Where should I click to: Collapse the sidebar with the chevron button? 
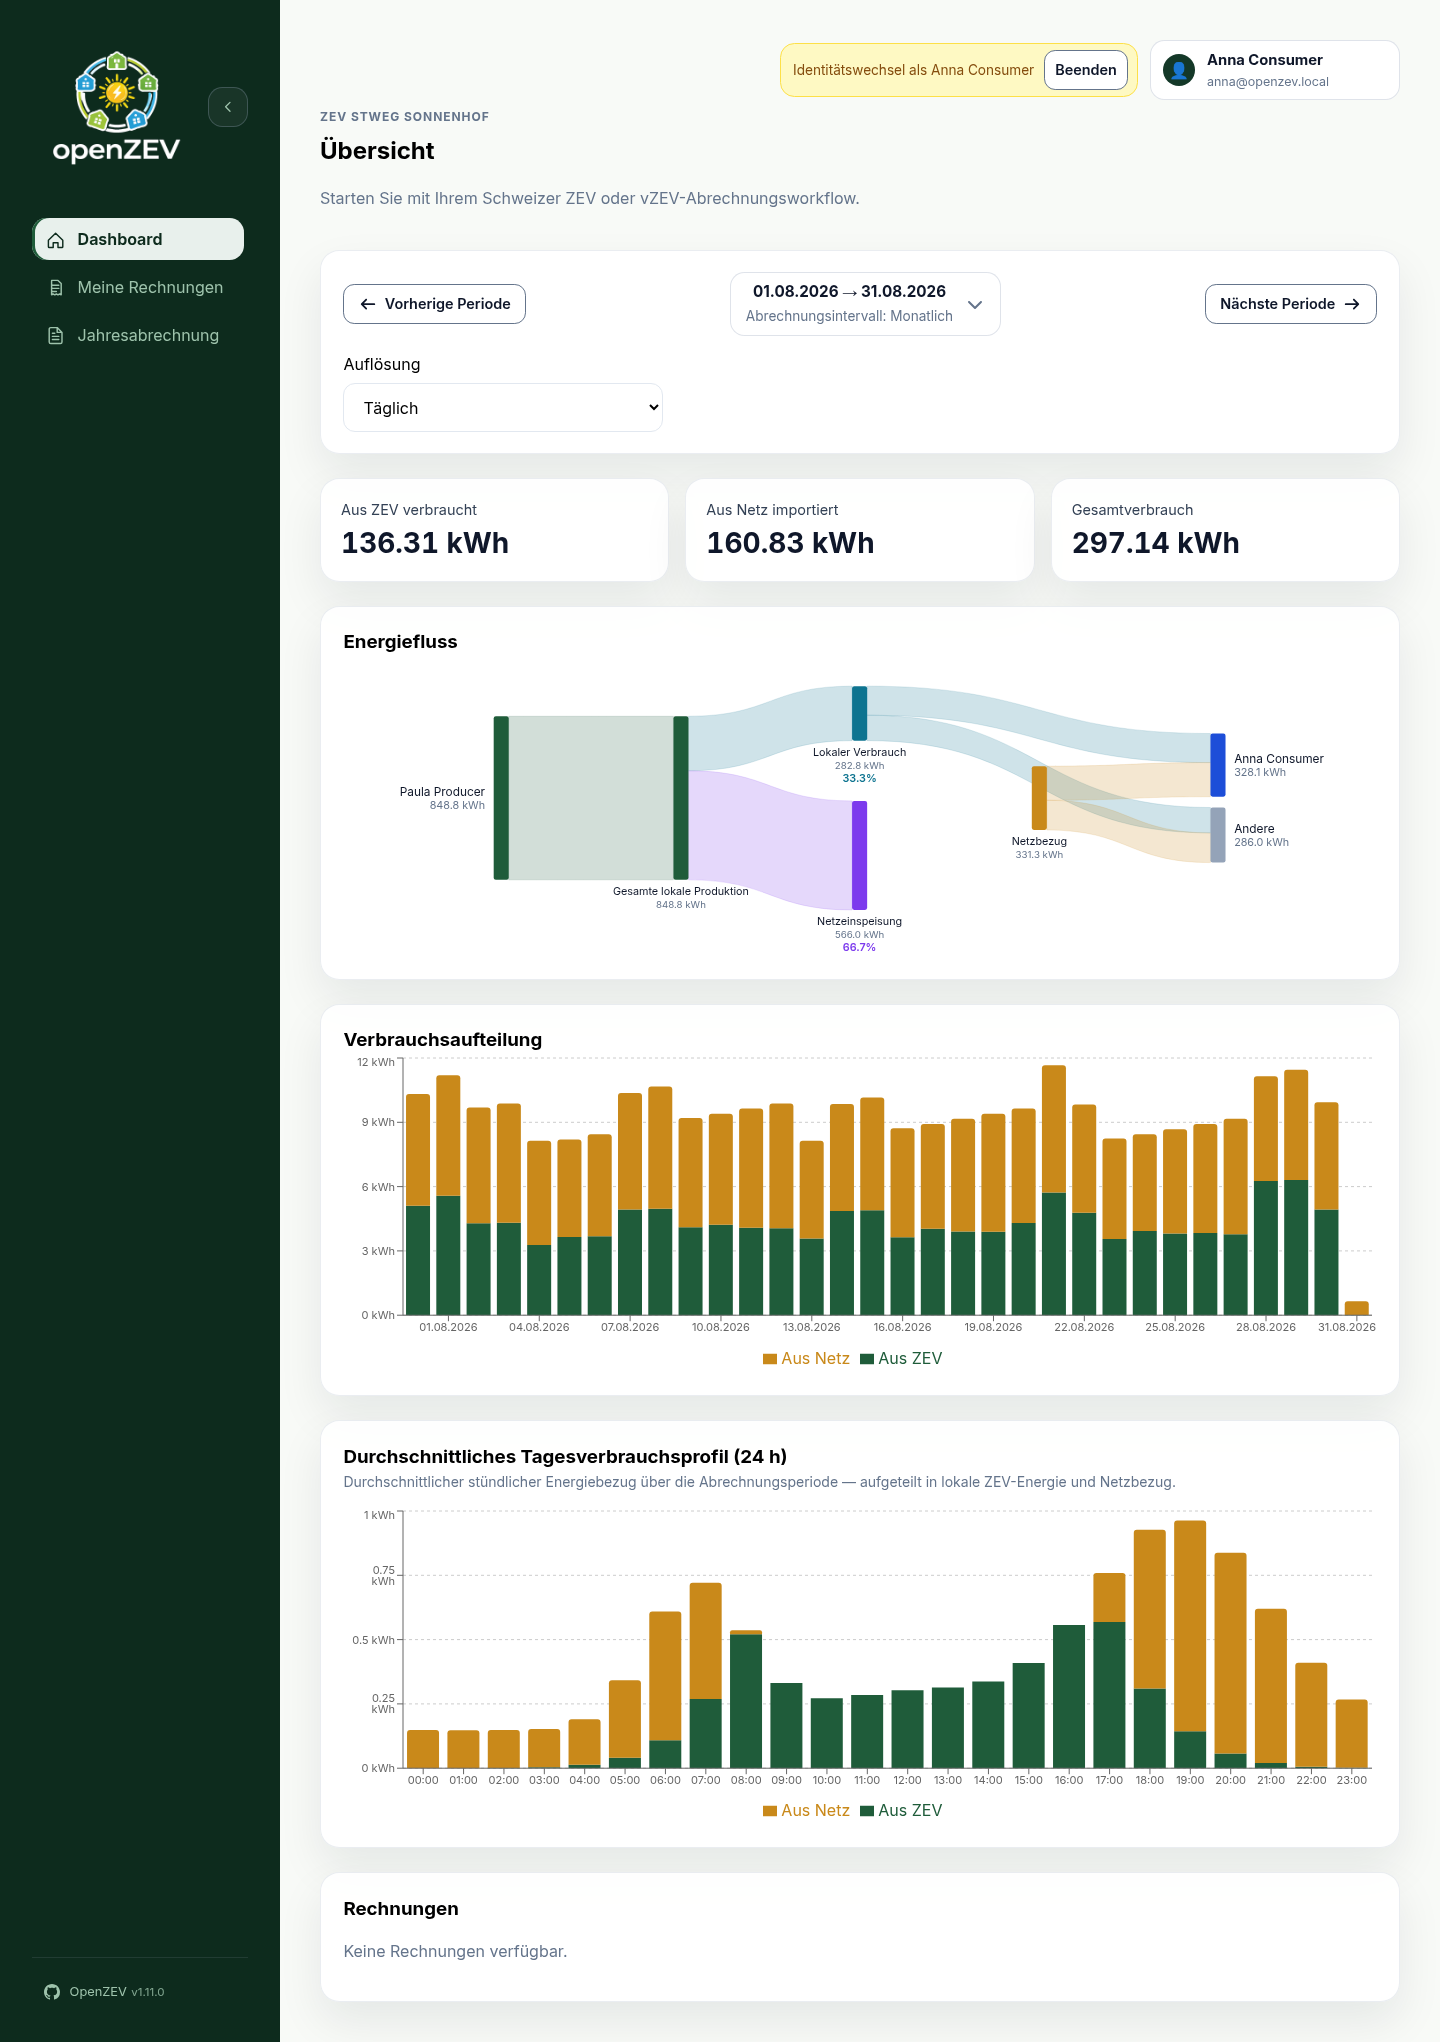pyautogui.click(x=228, y=107)
